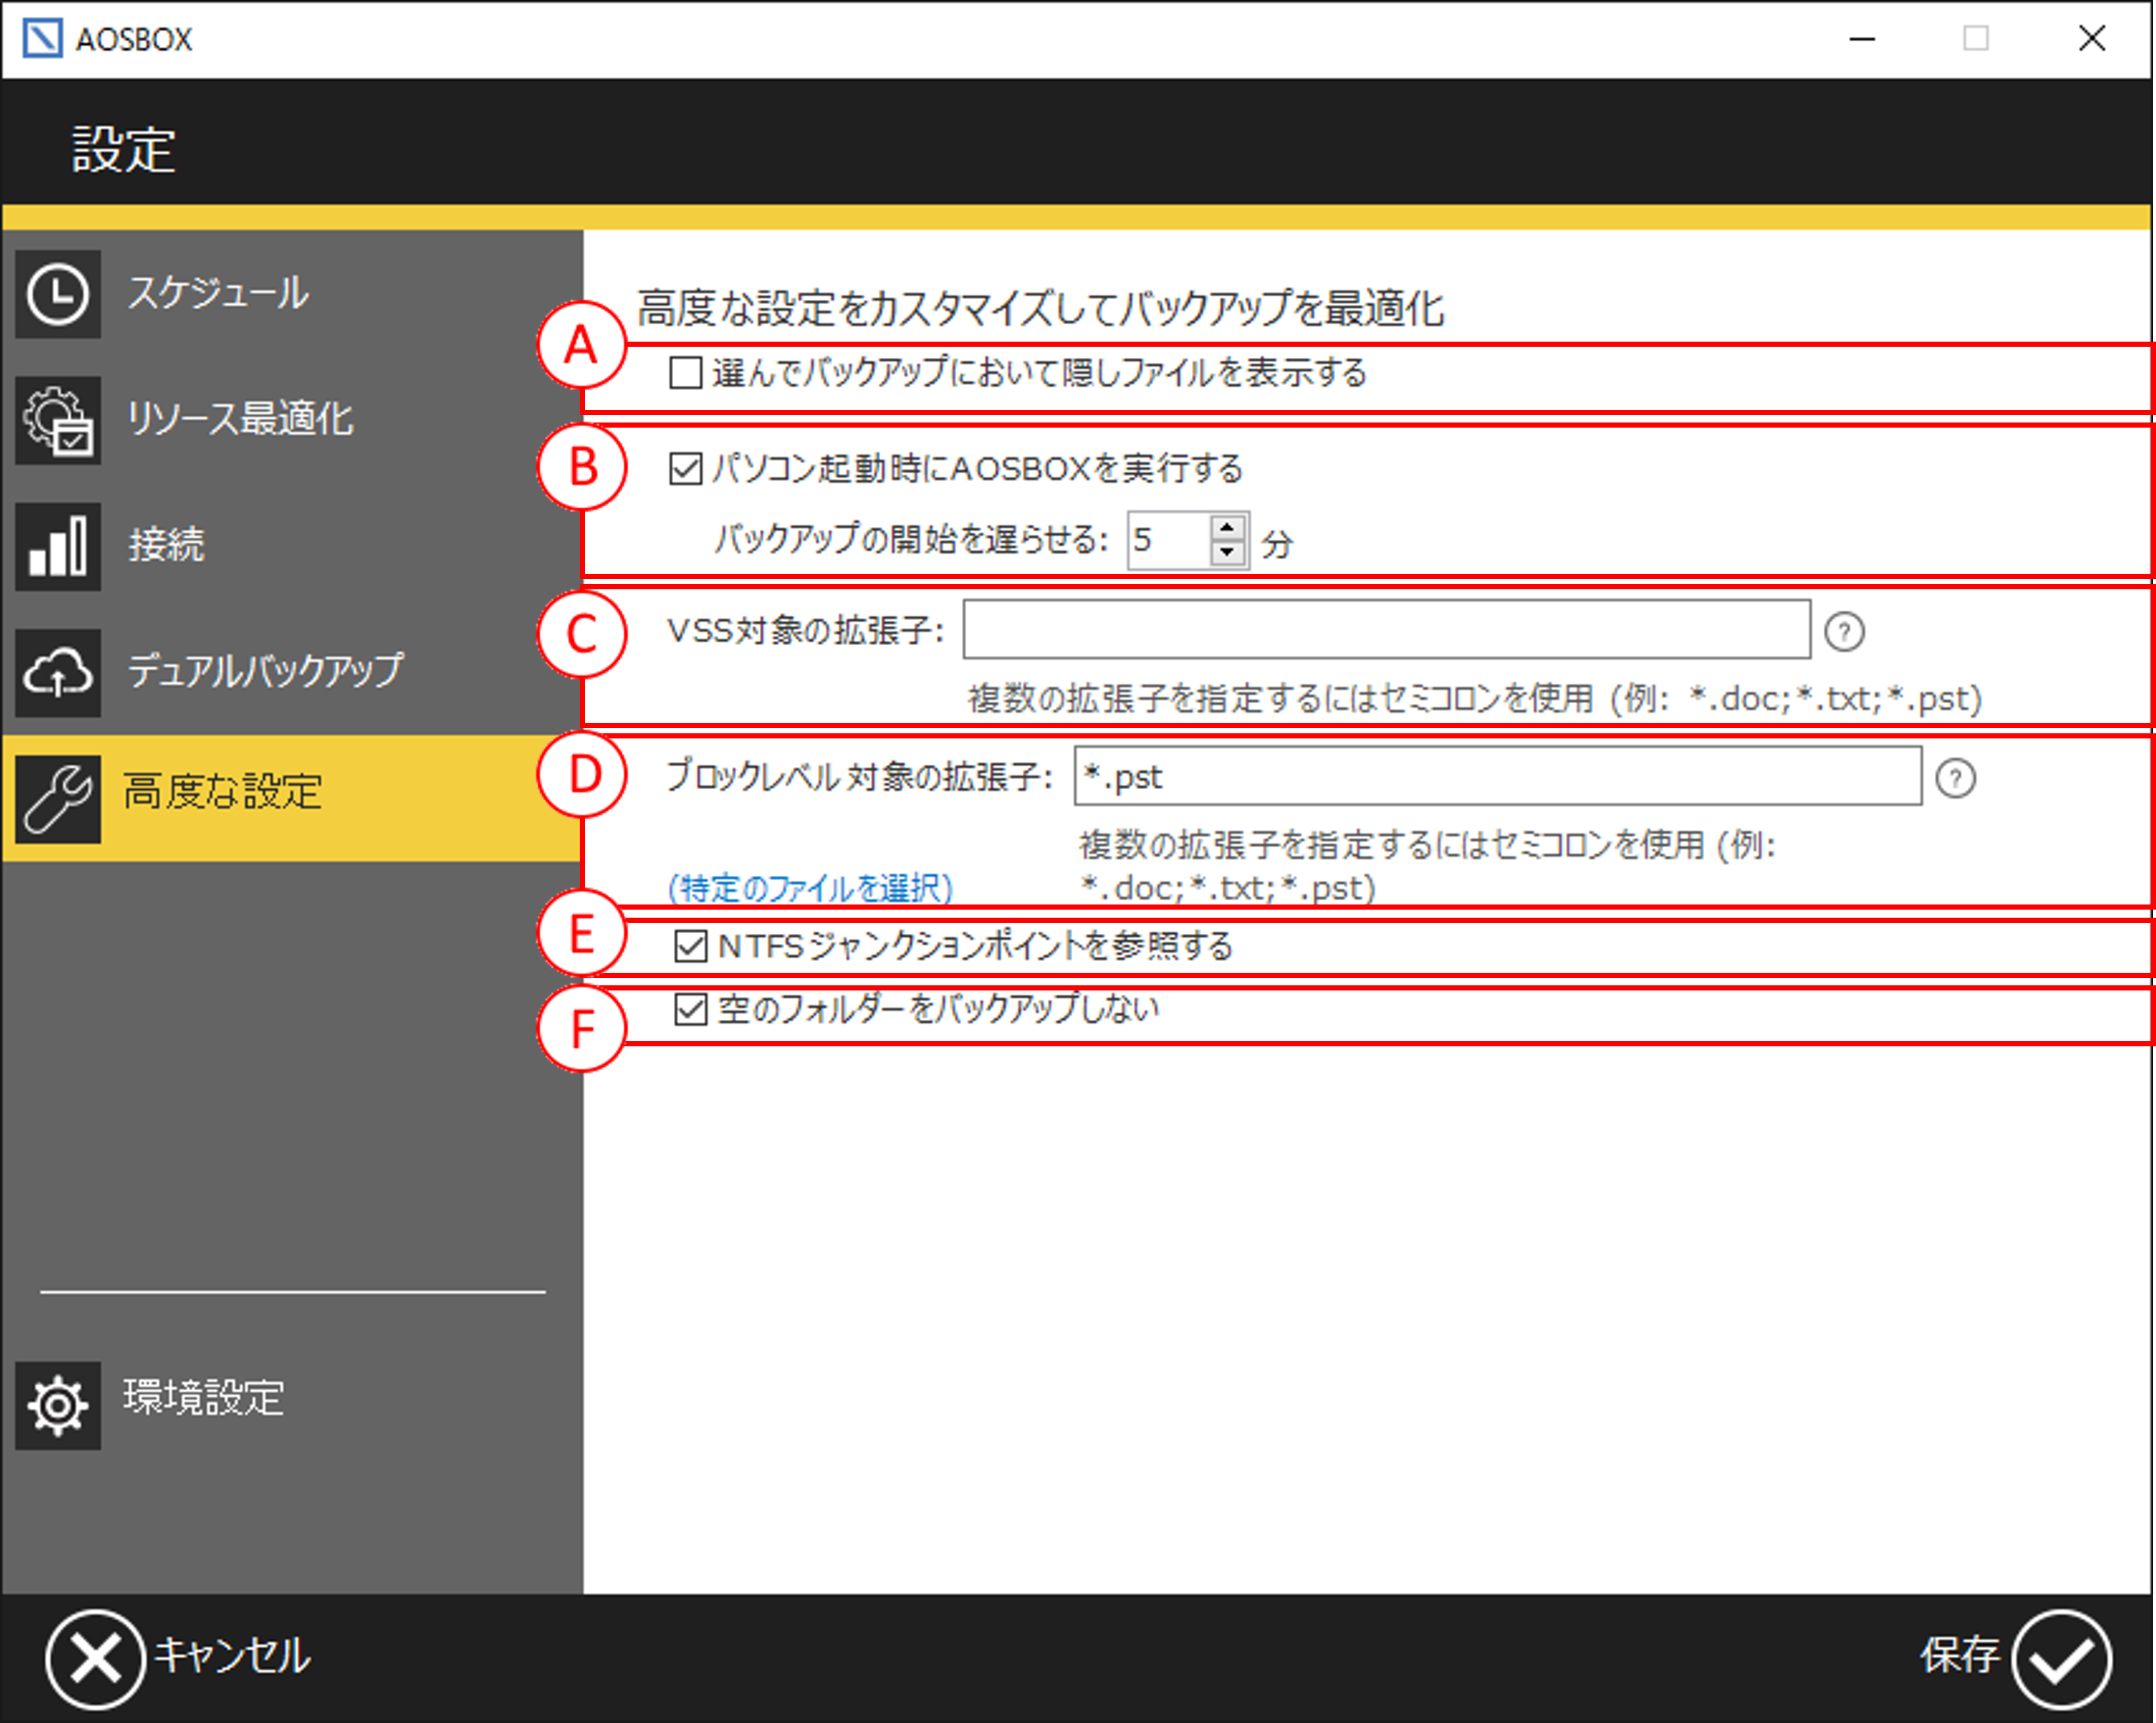
Task: Click the AOSBOX logo in title bar
Action: tap(42, 38)
